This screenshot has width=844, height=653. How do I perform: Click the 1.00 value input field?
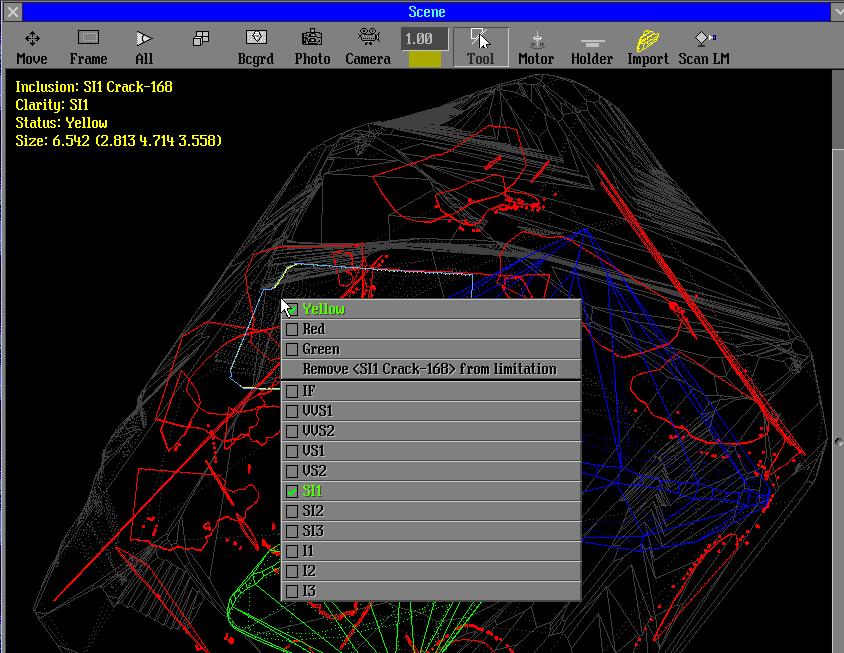(424, 39)
